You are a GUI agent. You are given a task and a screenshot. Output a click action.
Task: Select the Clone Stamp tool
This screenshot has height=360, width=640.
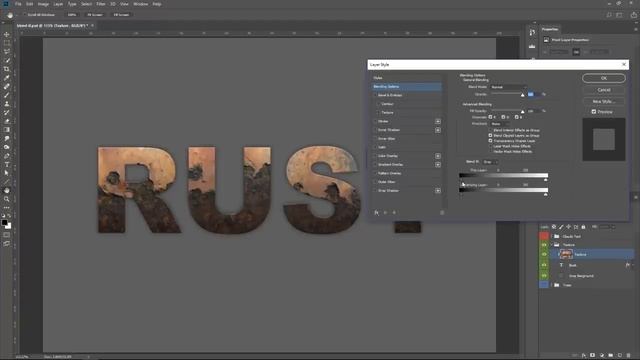click(7, 104)
